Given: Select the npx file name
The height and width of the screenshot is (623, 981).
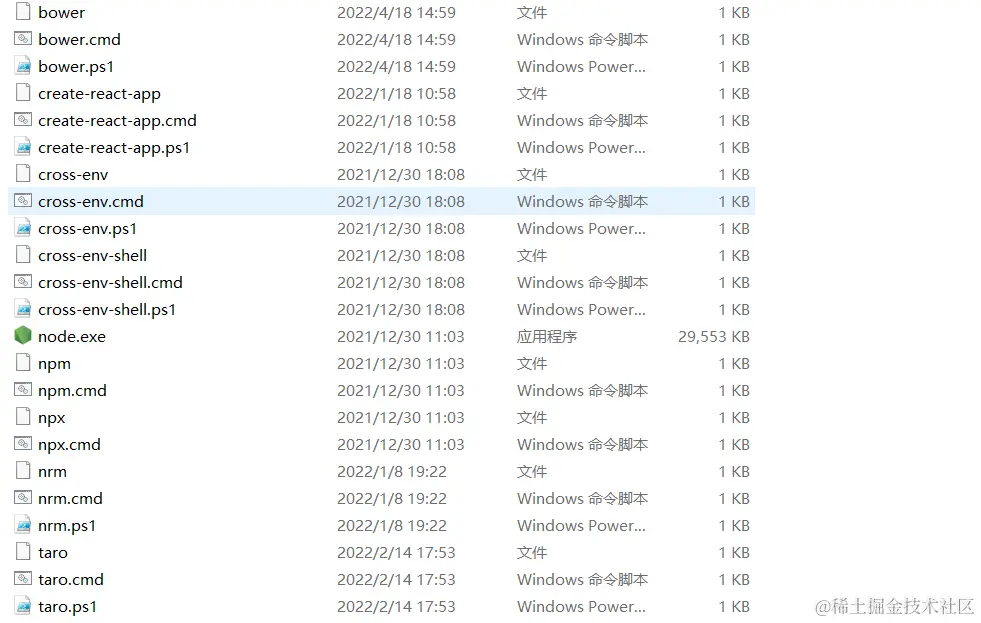Looking at the screenshot, I should [52, 418].
